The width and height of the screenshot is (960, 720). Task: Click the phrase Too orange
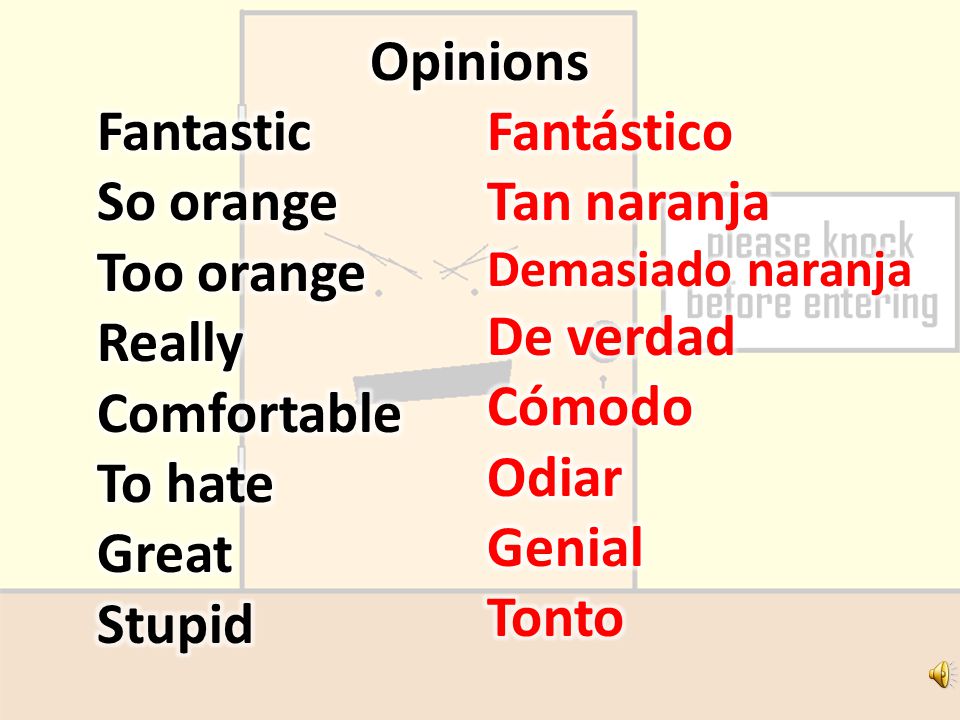click(231, 274)
